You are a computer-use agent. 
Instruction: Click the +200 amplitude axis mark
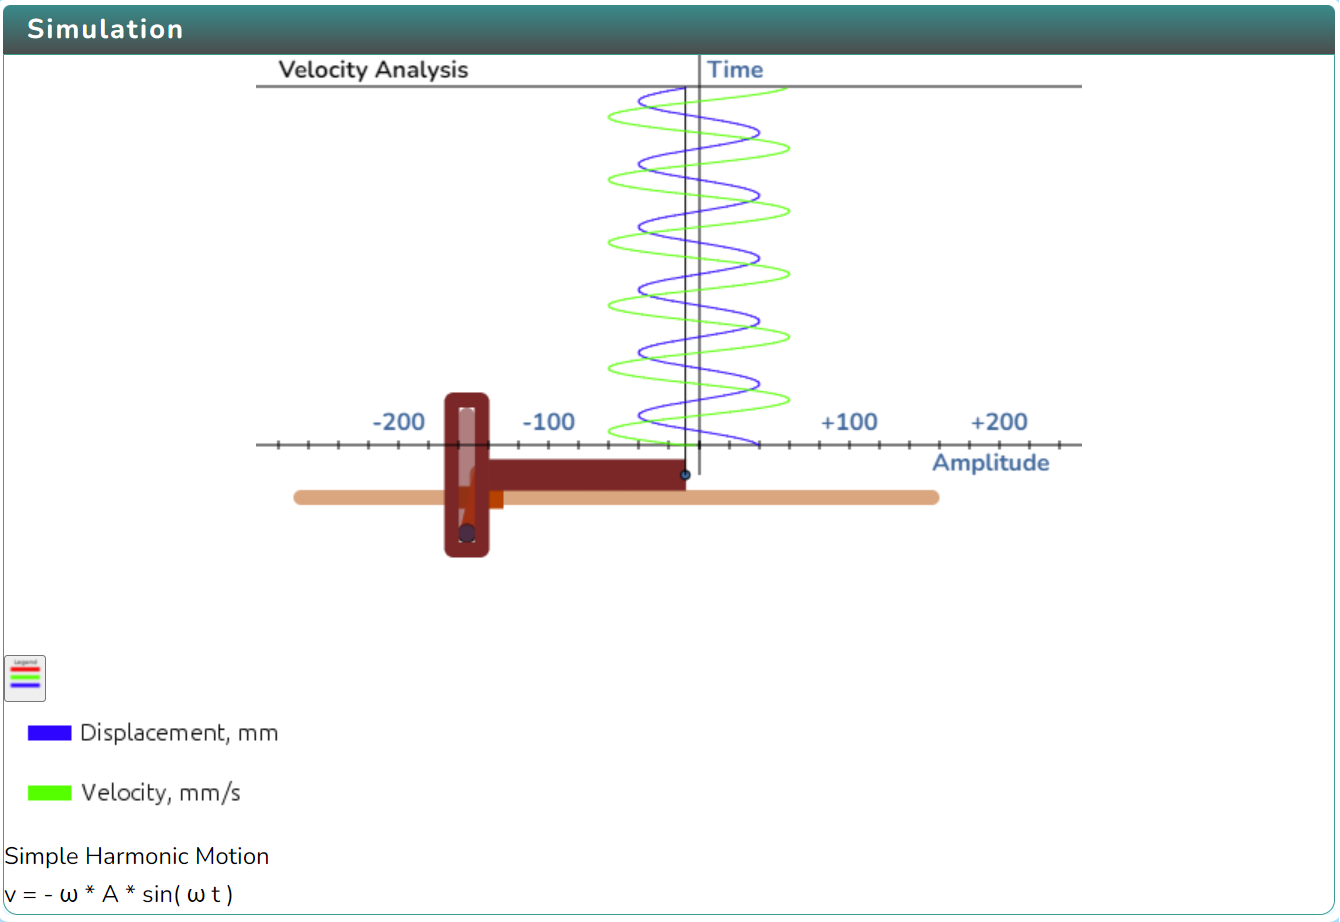[x=999, y=422]
